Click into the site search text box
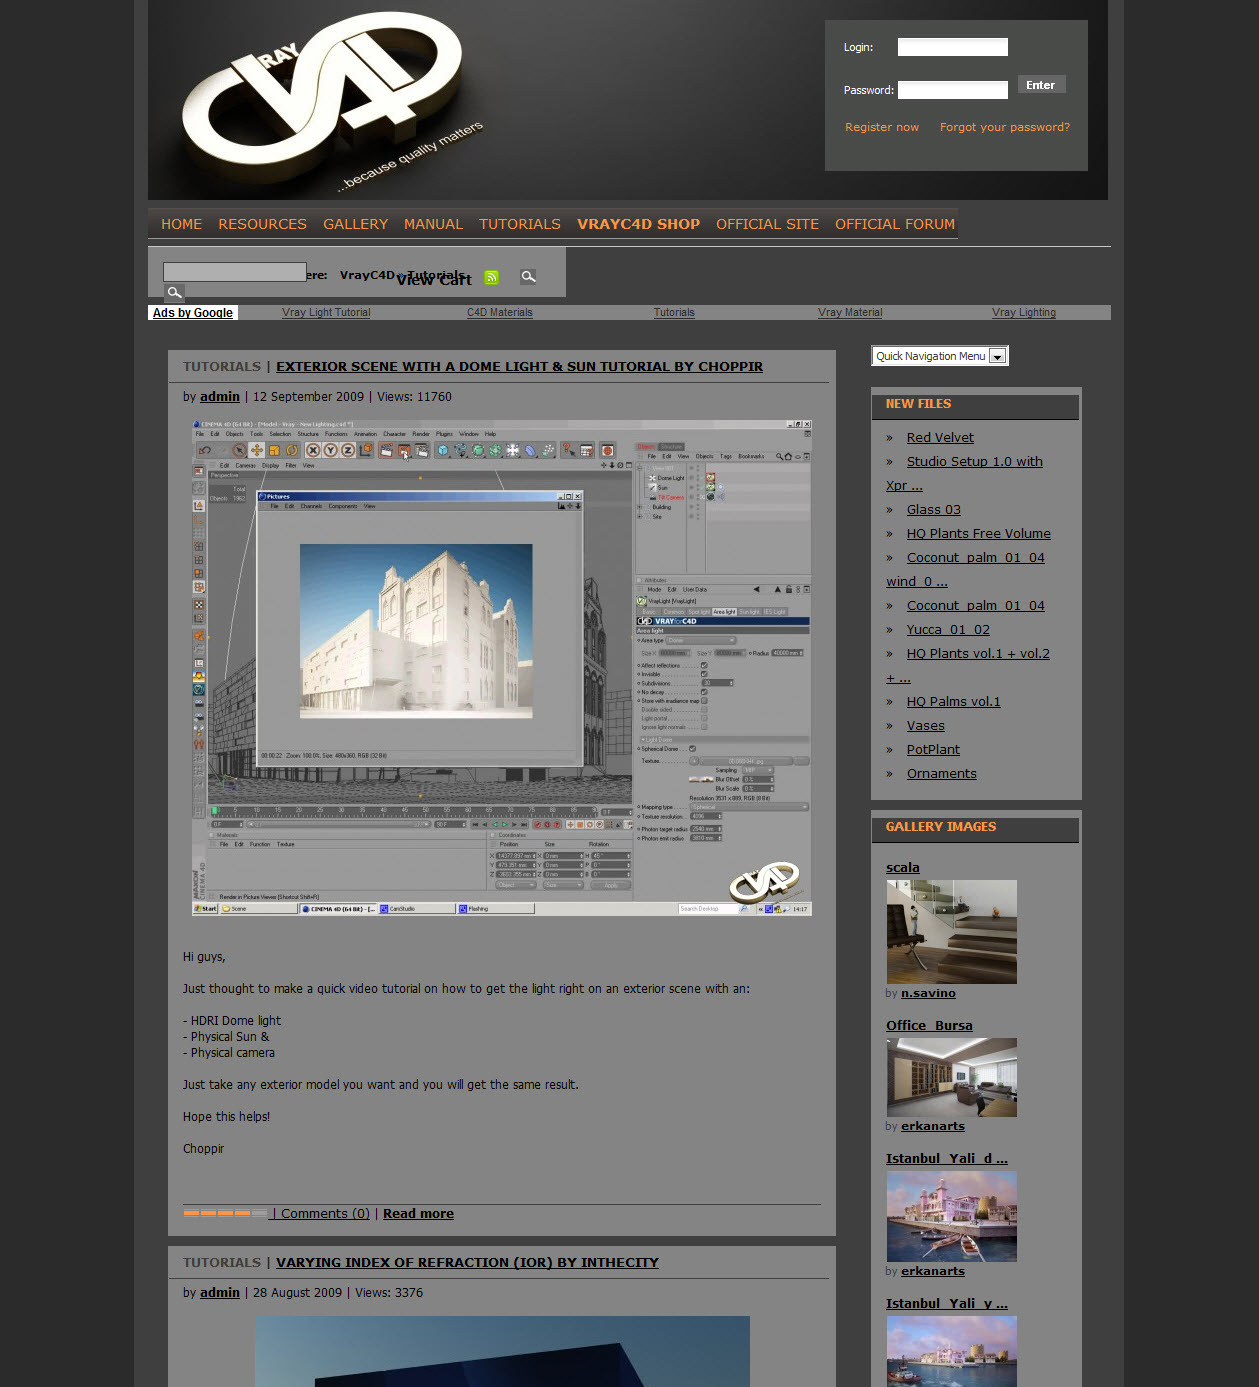This screenshot has height=1387, width=1259. (235, 272)
